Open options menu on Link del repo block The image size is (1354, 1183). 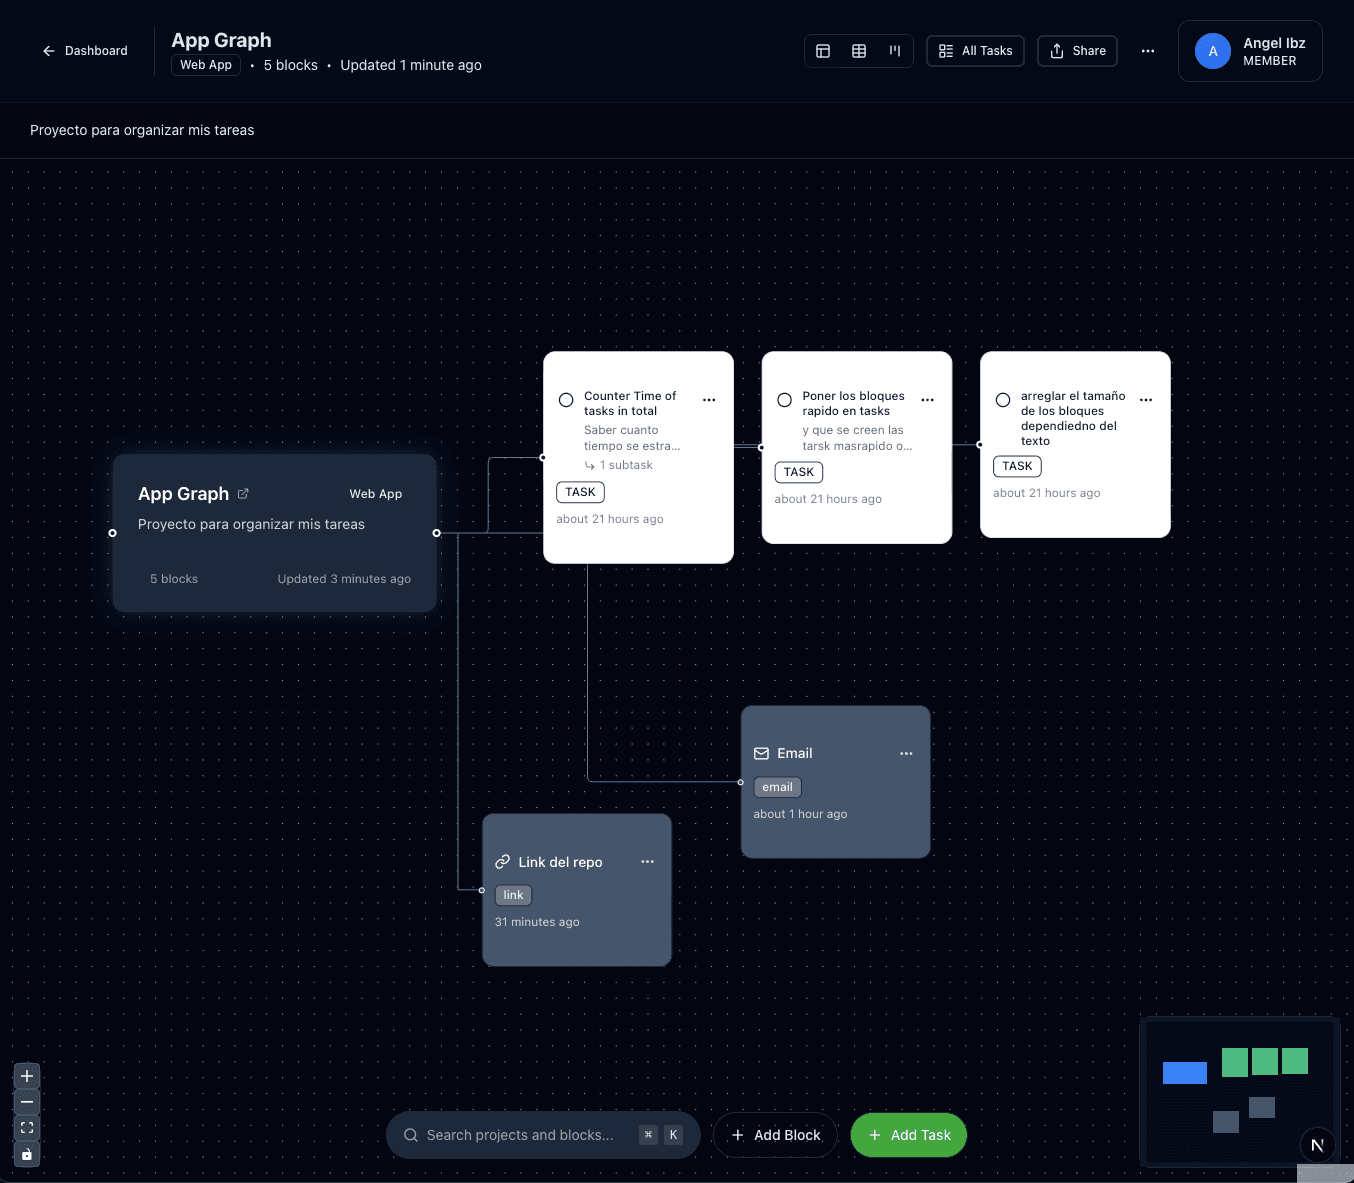pos(647,862)
